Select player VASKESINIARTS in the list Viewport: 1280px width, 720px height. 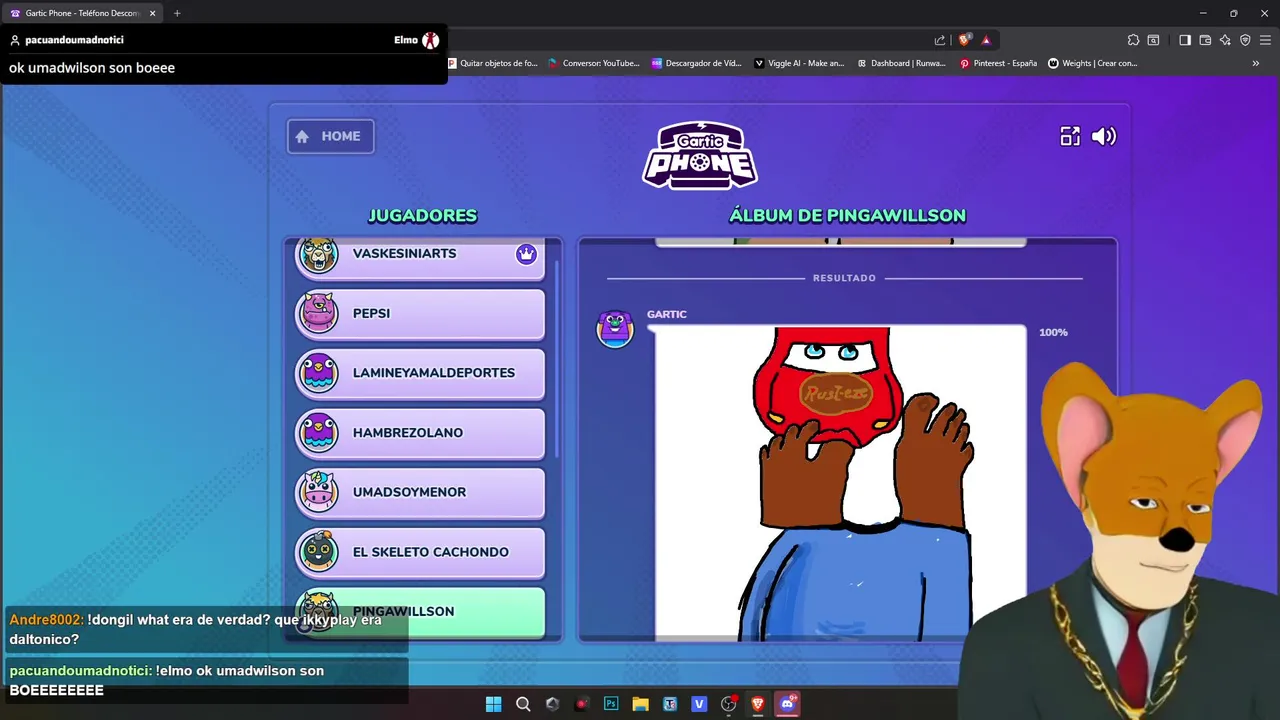(x=420, y=256)
